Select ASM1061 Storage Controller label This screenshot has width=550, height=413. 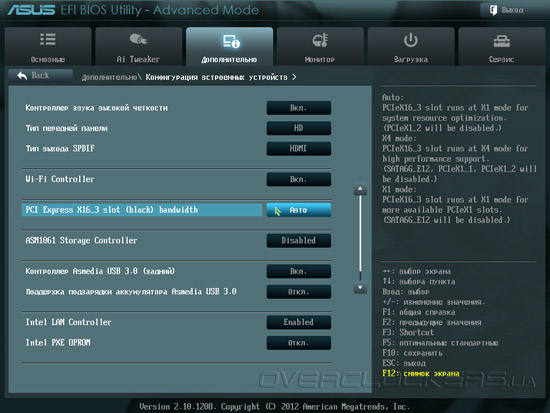click(x=81, y=241)
